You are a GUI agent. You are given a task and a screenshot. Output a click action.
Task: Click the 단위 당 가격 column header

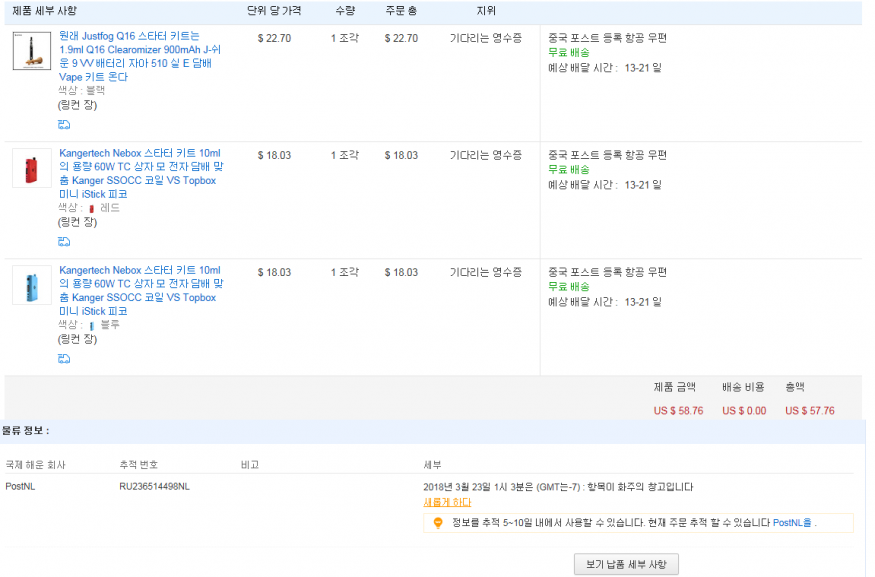click(272, 11)
